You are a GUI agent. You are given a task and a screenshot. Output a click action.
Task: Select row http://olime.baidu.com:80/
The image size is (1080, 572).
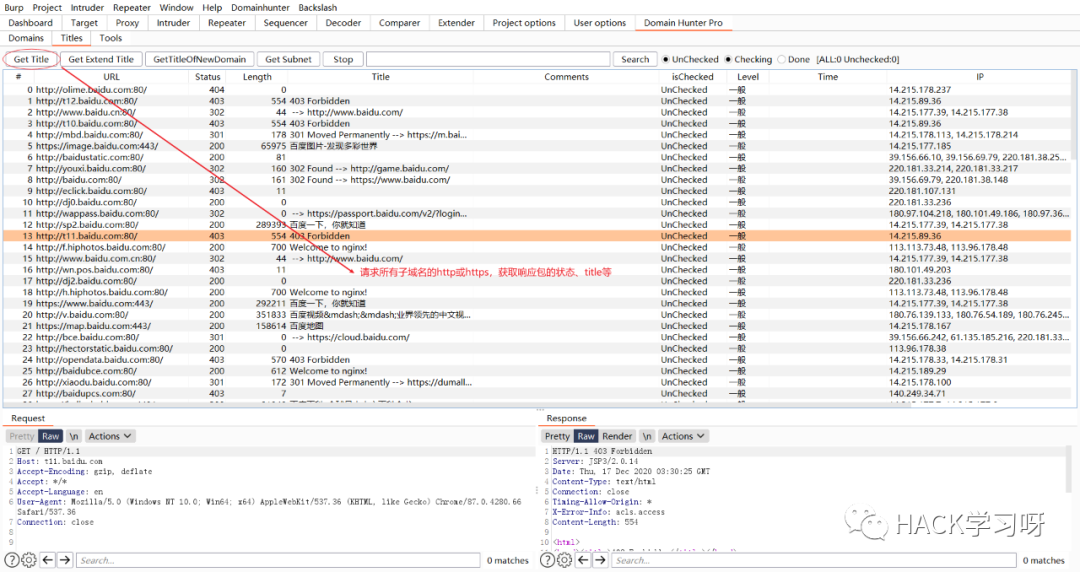point(537,90)
